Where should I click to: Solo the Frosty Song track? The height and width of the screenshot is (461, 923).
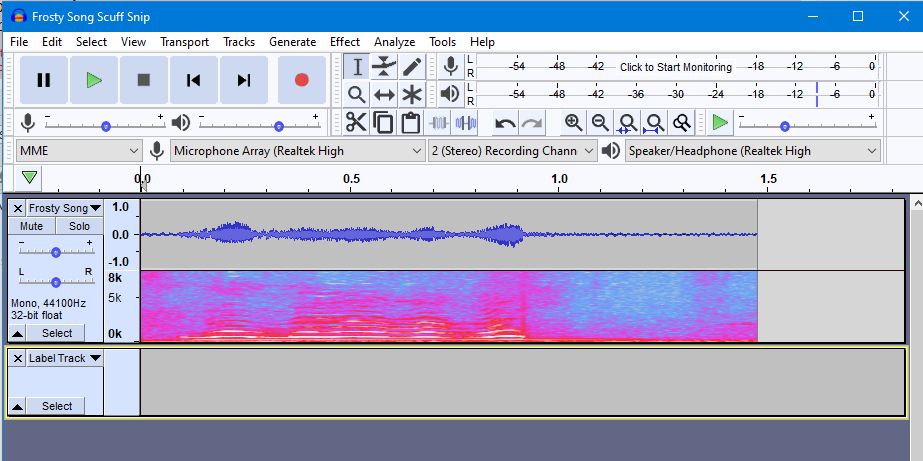coord(79,226)
